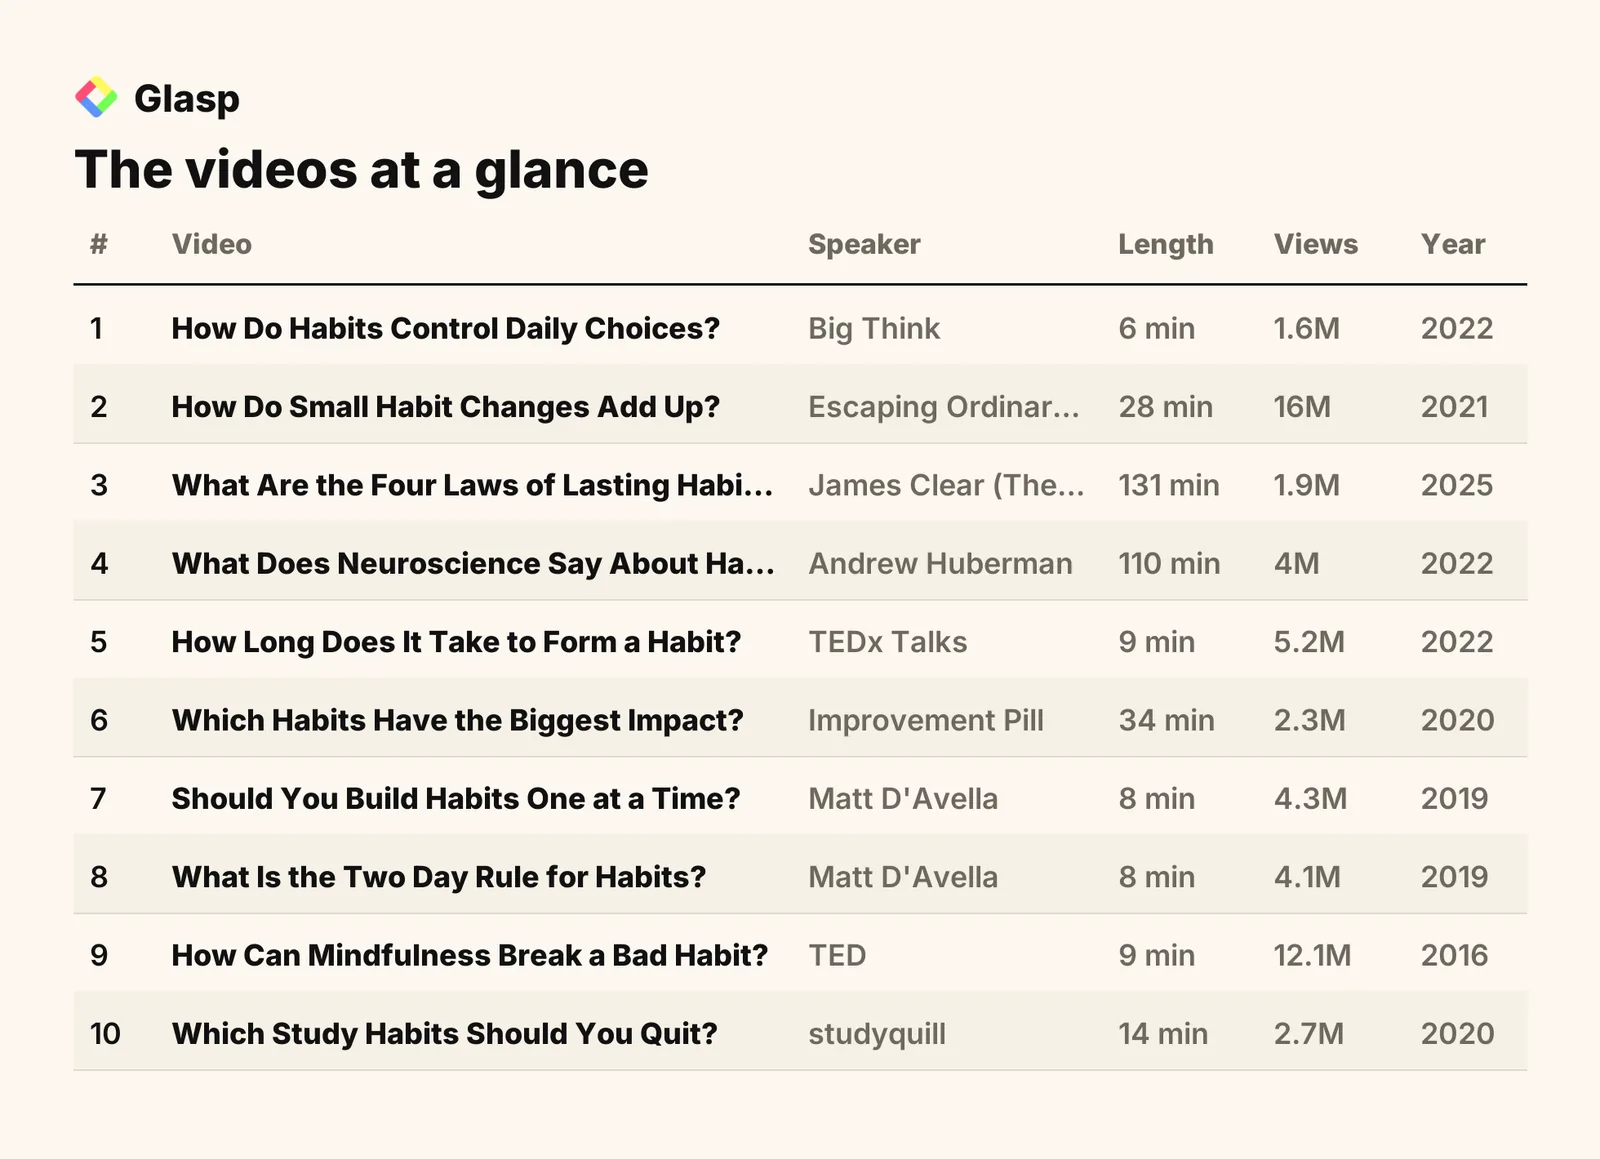Image resolution: width=1600 pixels, height=1159 pixels.
Task: Click the '2021' year value
Action: click(1455, 407)
